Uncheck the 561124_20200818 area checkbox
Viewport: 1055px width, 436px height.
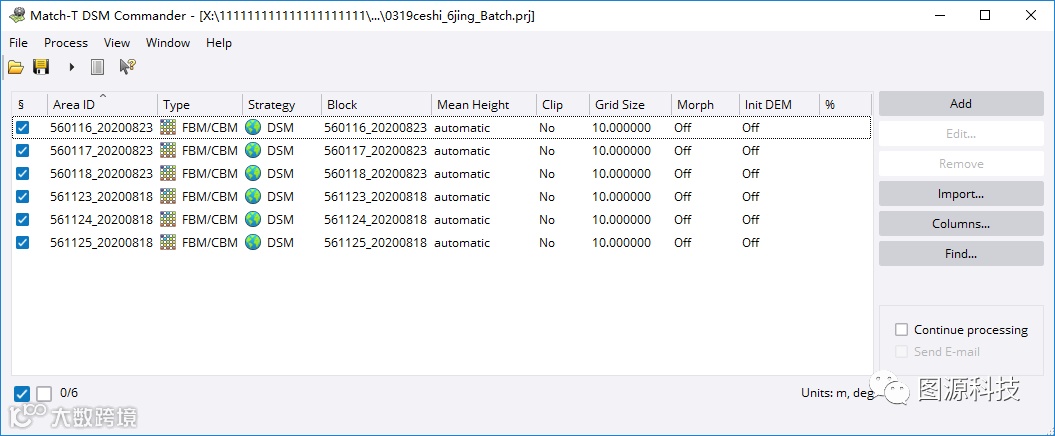(22, 219)
